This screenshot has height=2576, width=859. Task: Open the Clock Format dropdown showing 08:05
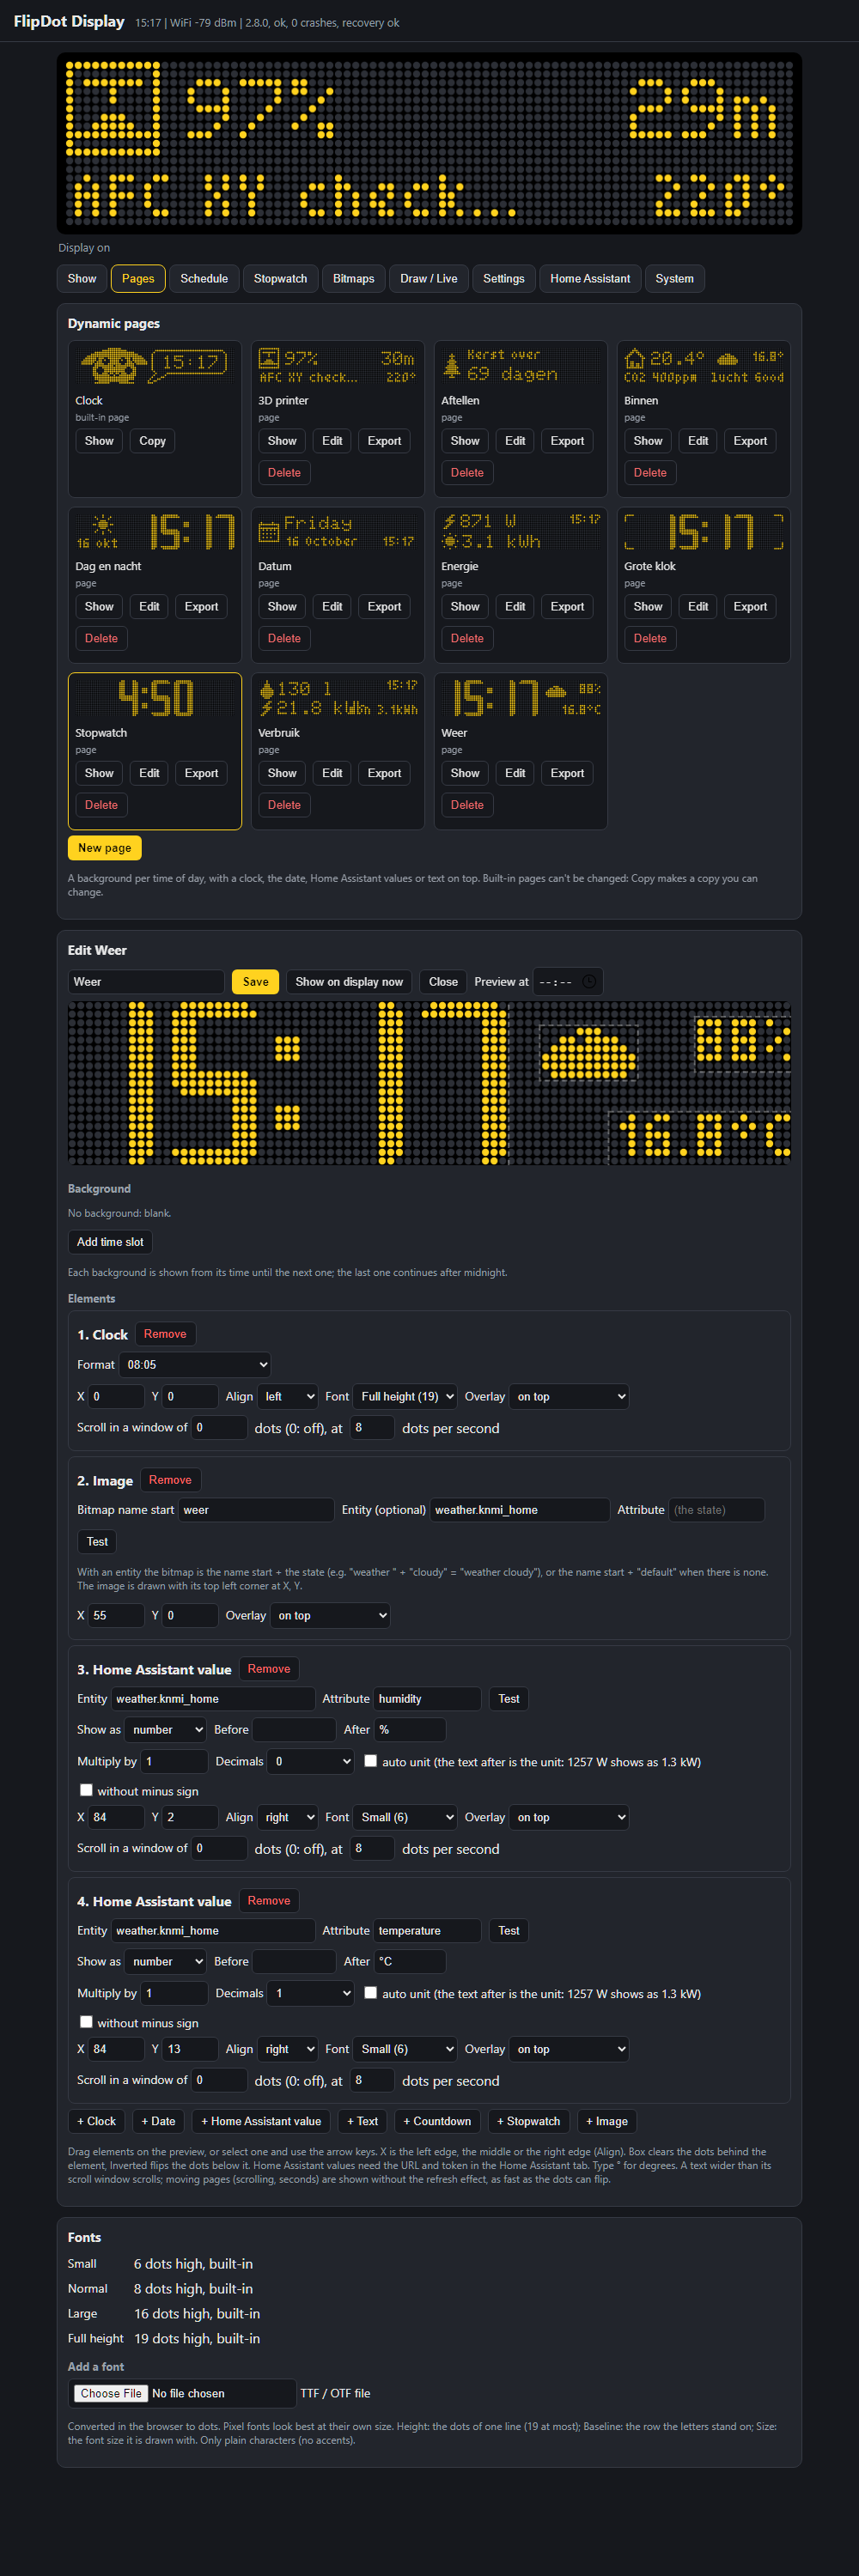pos(195,1365)
